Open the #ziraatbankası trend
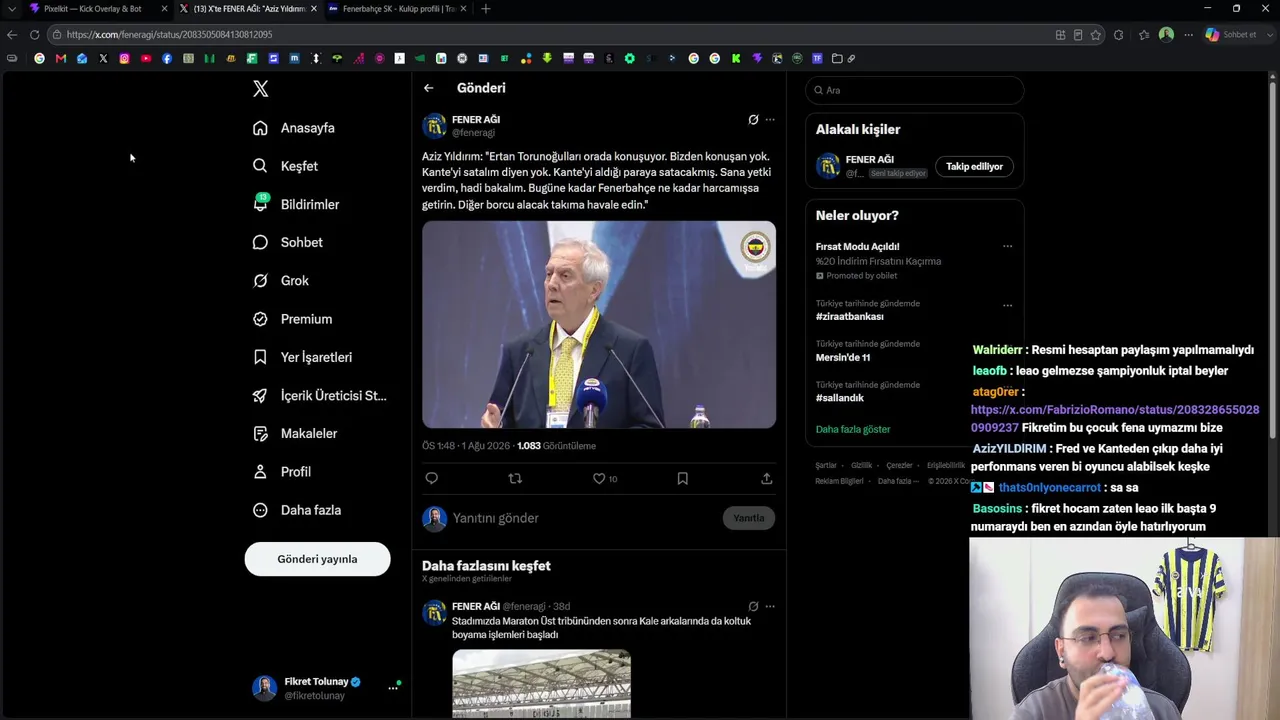This screenshot has width=1280, height=720. click(850, 317)
